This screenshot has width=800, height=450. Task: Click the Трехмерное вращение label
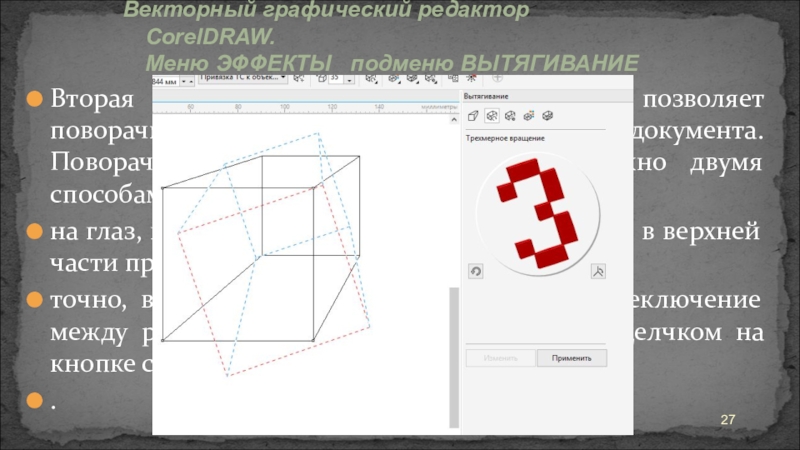coord(505,138)
